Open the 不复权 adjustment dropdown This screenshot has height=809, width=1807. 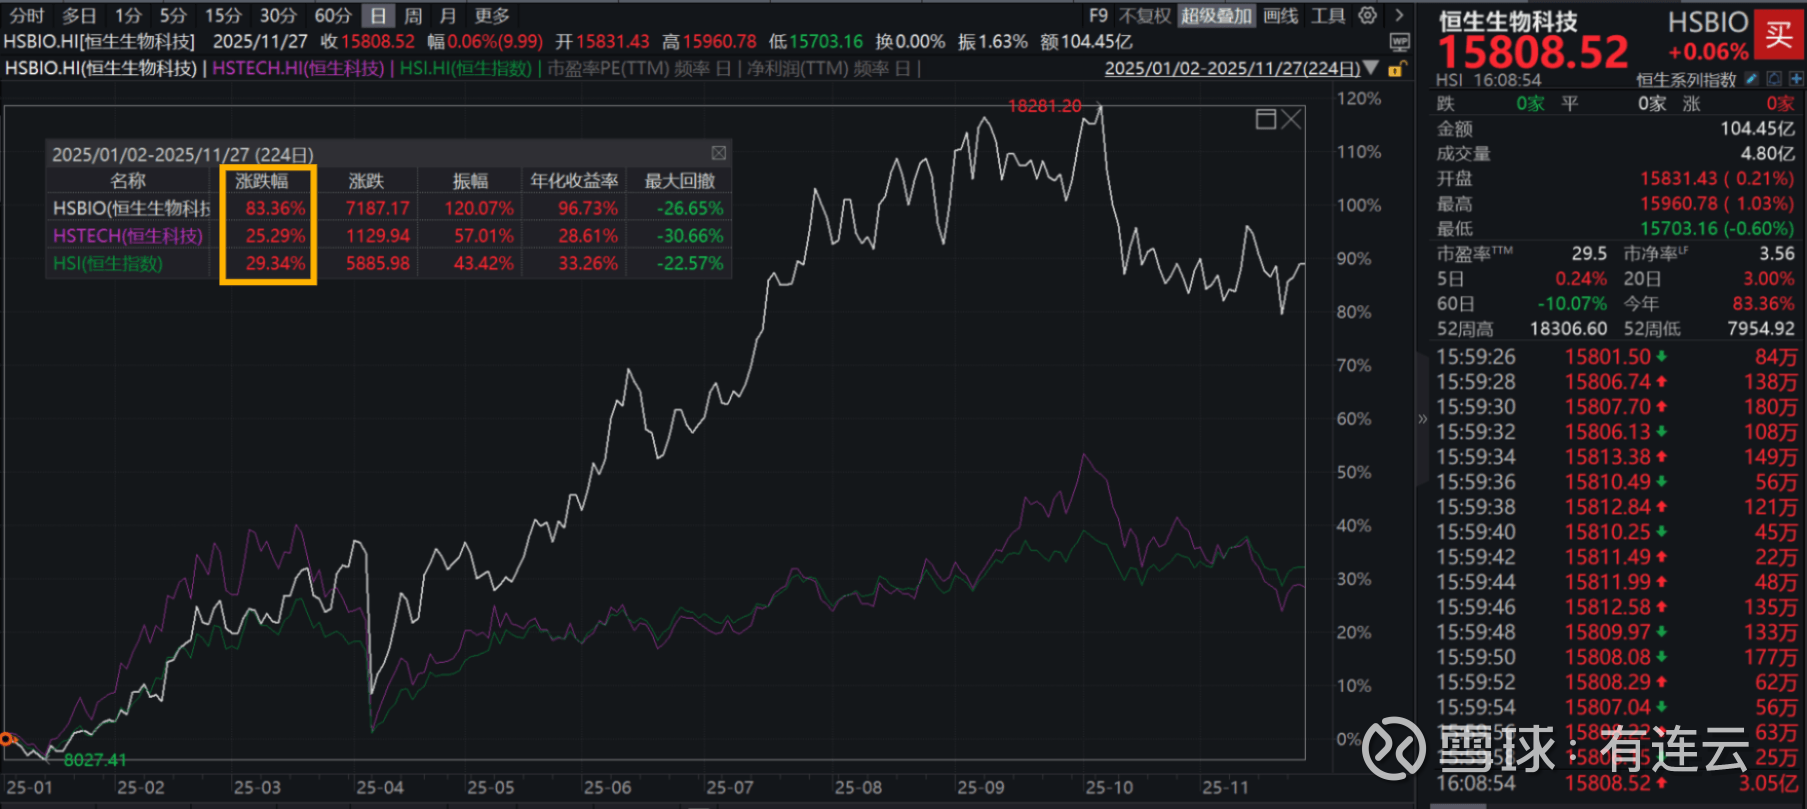pyautogui.click(x=1144, y=16)
